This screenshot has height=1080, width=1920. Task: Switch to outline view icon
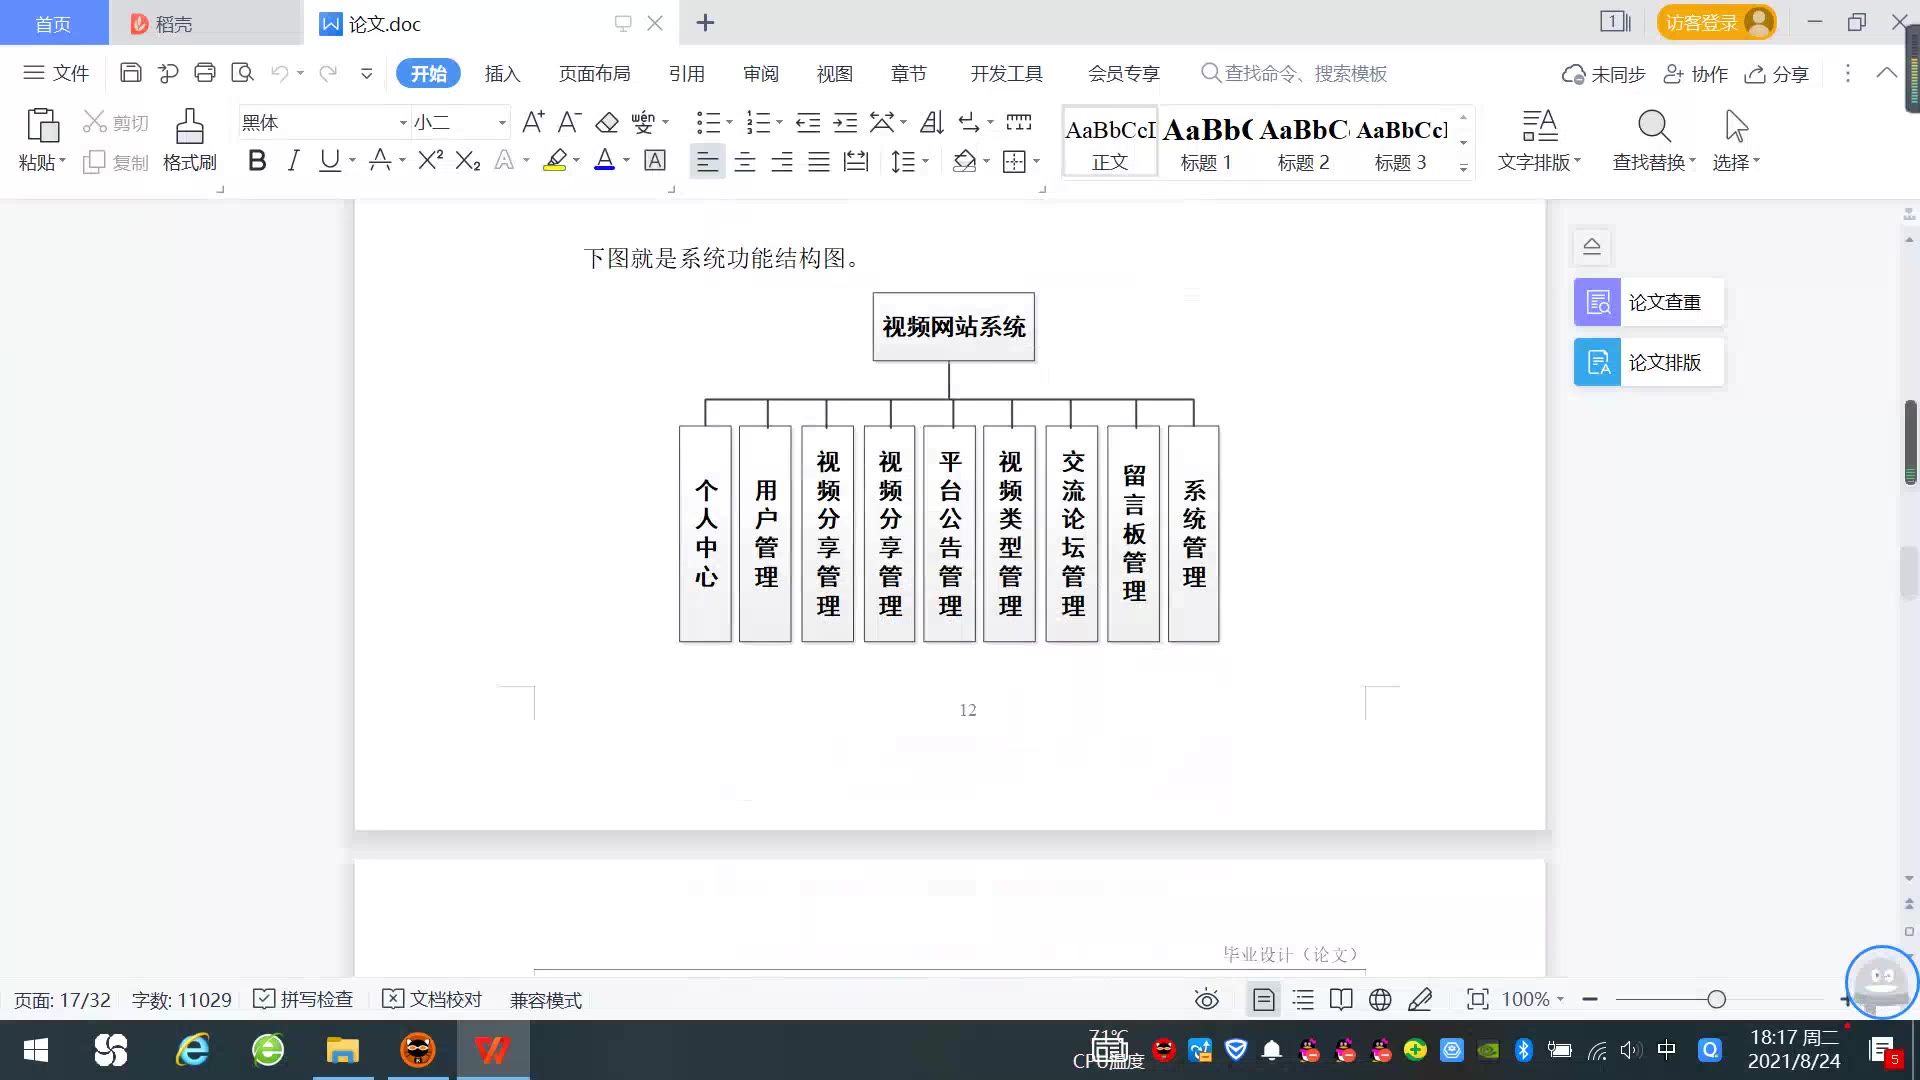point(1303,999)
